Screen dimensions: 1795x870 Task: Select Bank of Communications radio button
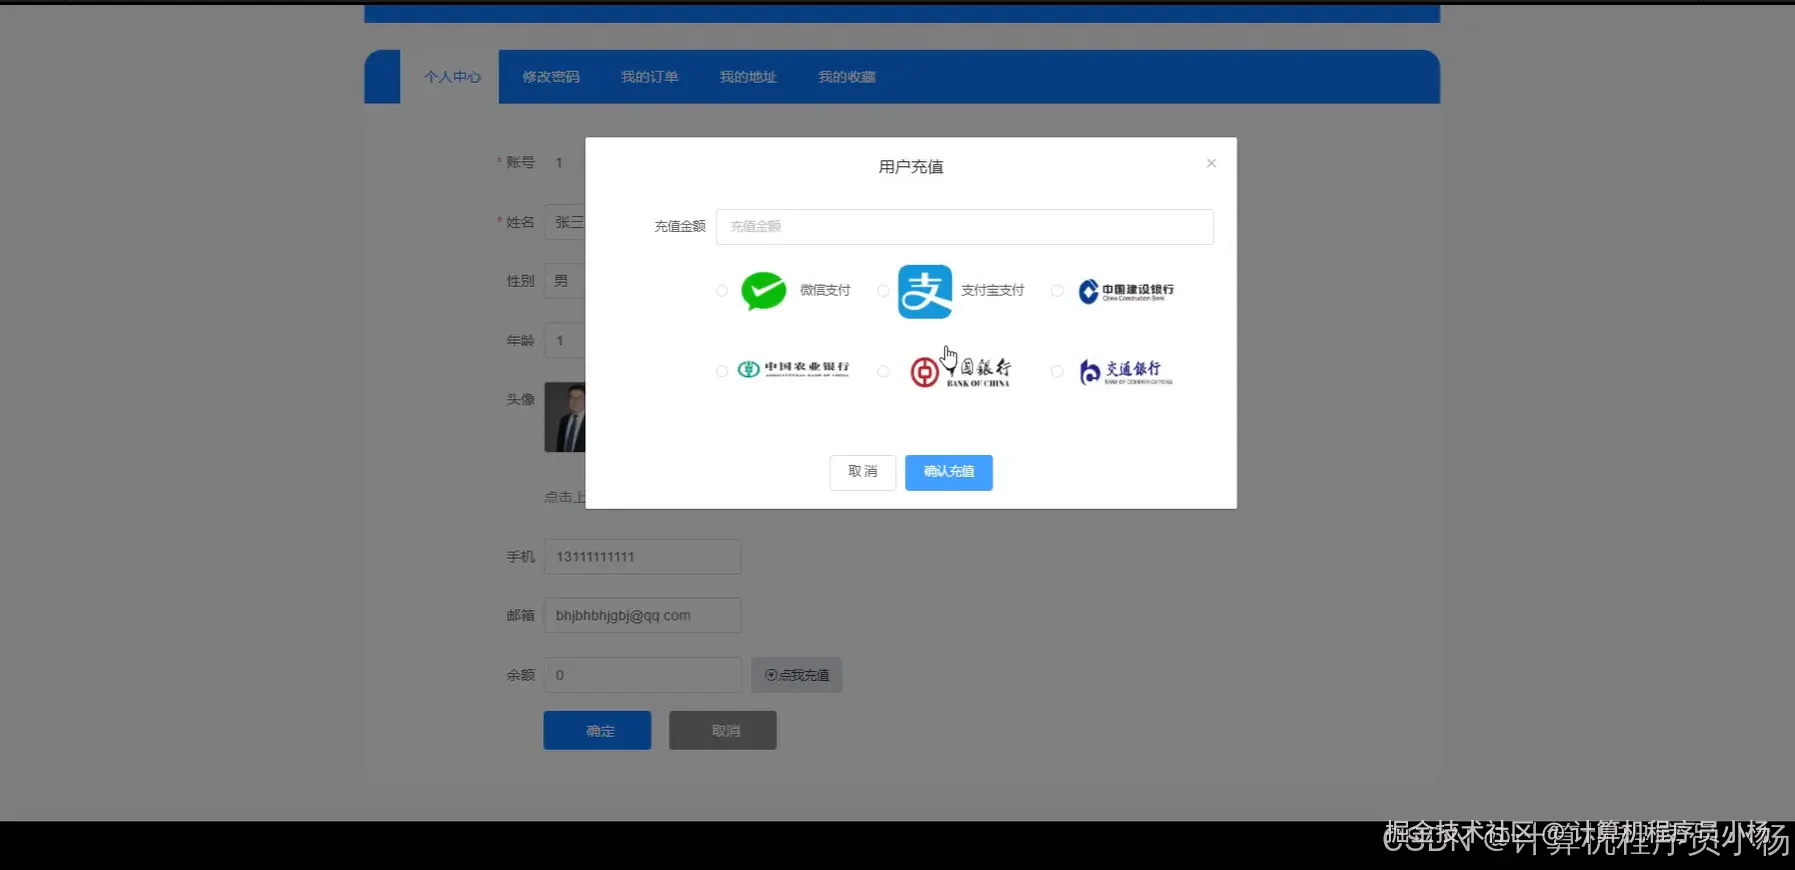point(1057,371)
